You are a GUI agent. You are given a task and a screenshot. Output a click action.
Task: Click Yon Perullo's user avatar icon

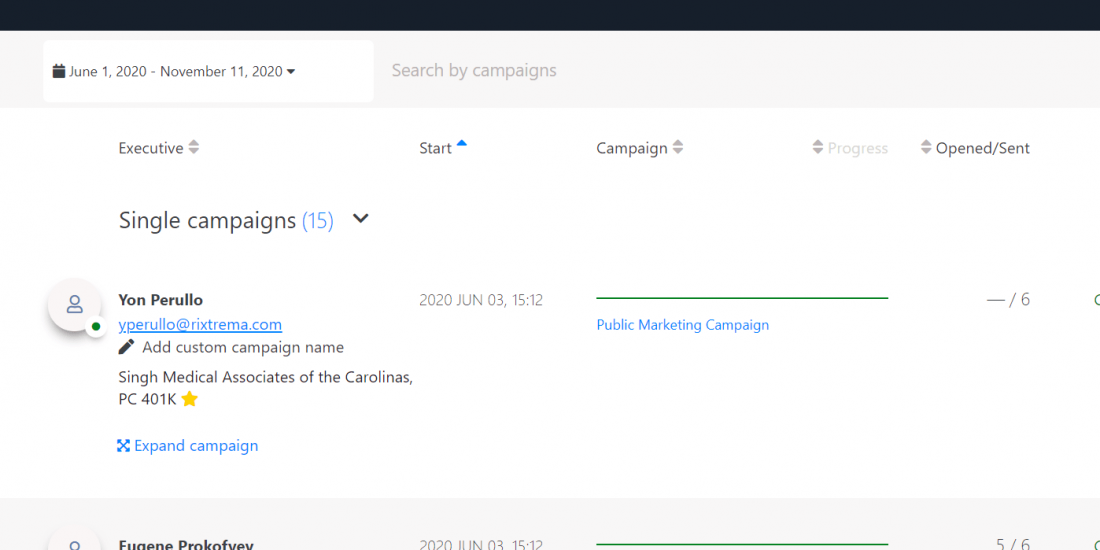click(74, 304)
